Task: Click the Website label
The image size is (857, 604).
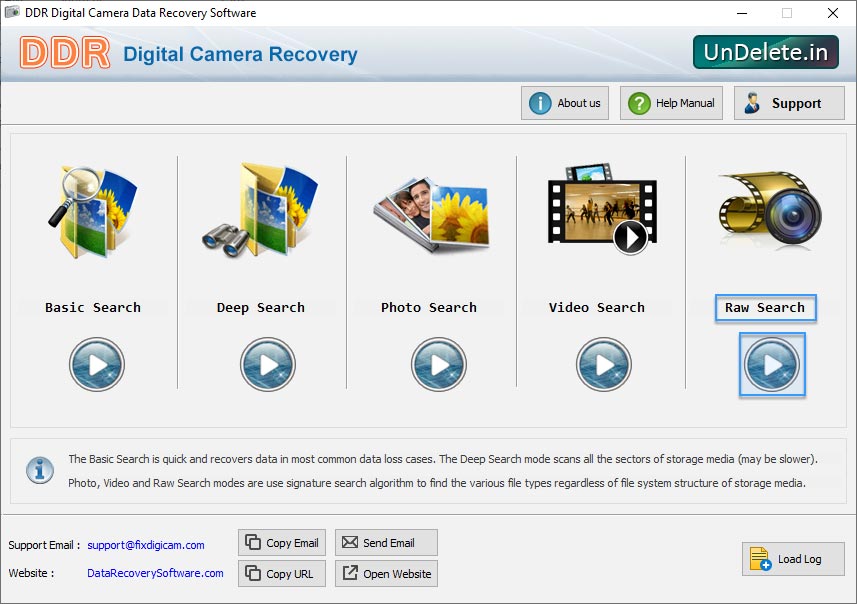Action: (31, 573)
